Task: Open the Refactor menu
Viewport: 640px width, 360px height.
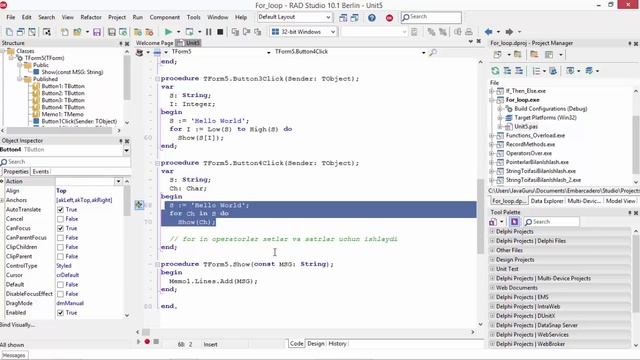Action: pyautogui.click(x=91, y=17)
